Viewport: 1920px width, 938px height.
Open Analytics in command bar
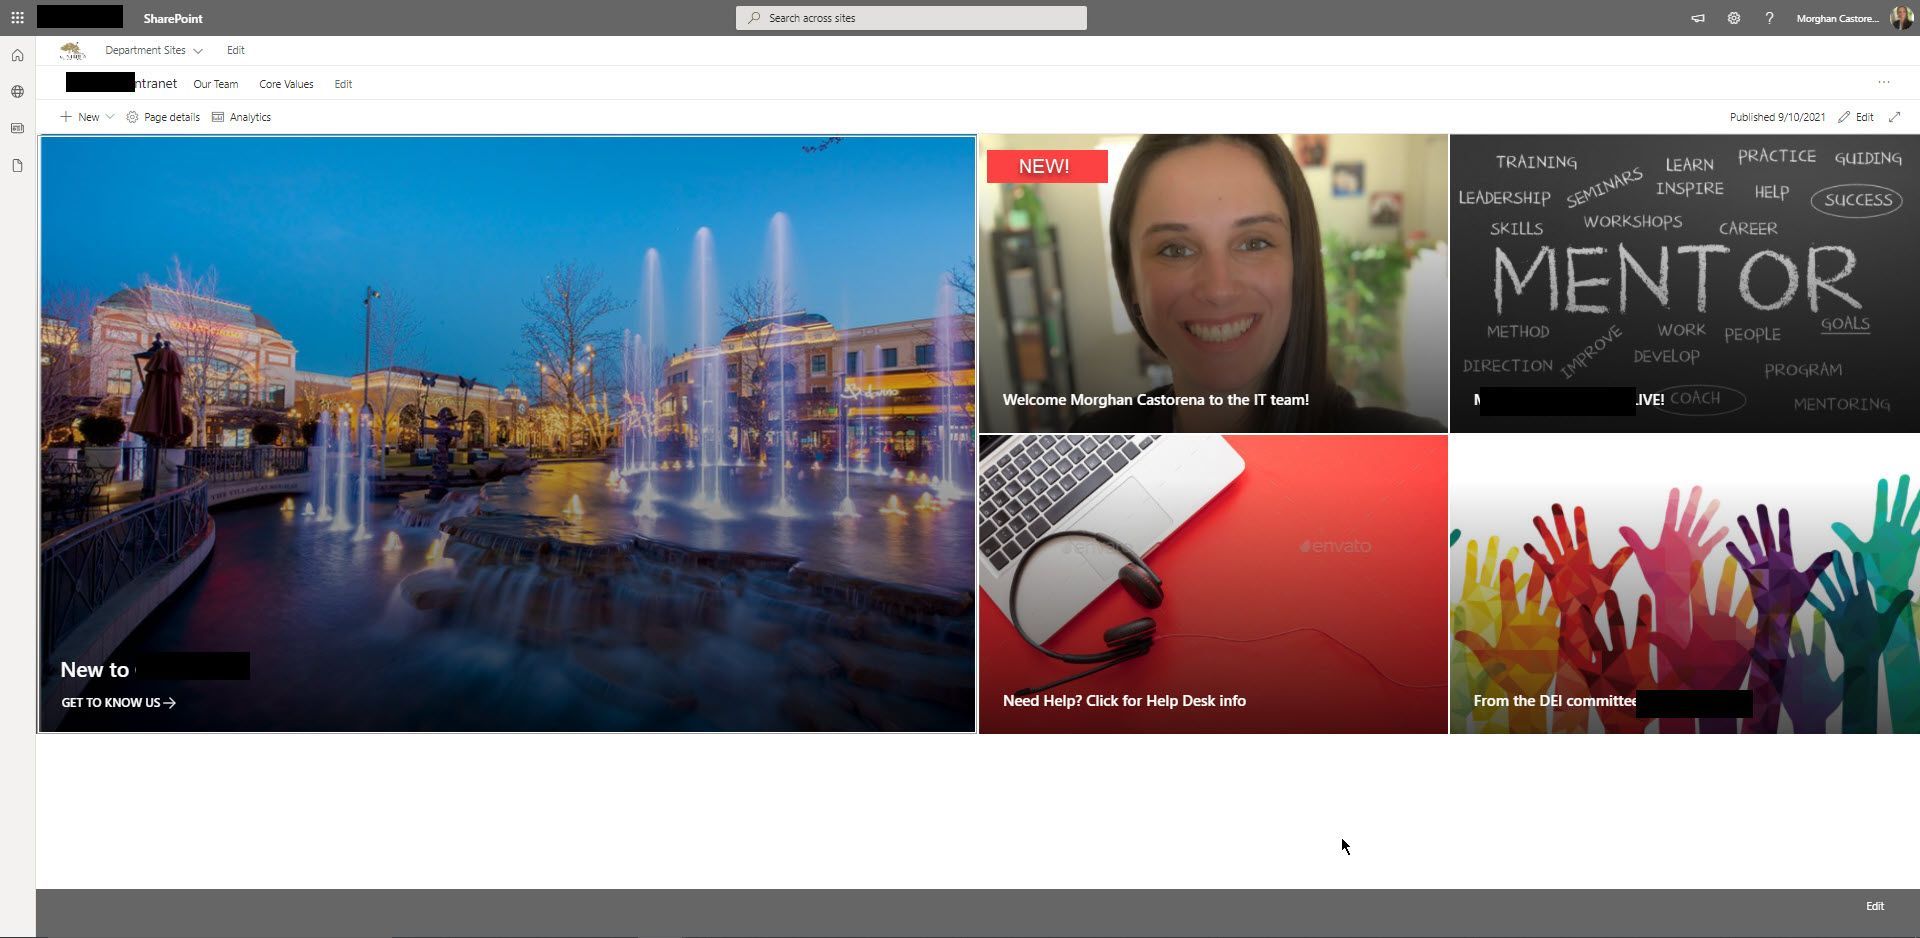(241, 117)
